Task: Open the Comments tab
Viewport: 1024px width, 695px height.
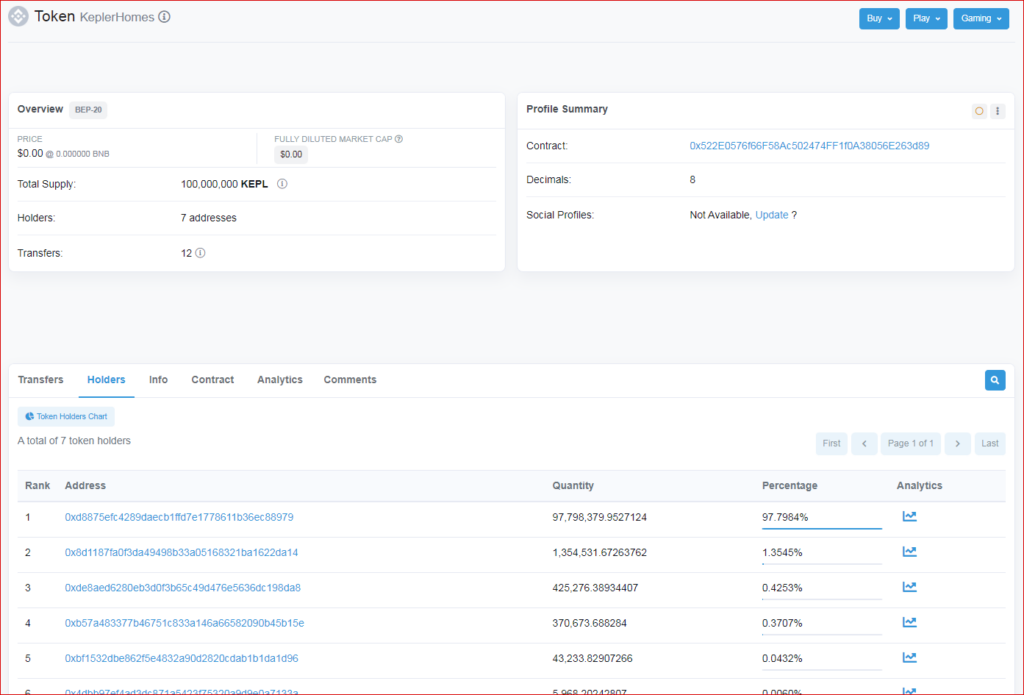Action: 350,380
